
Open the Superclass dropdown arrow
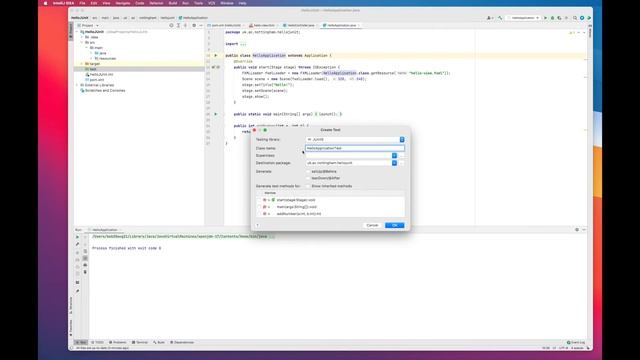point(394,156)
